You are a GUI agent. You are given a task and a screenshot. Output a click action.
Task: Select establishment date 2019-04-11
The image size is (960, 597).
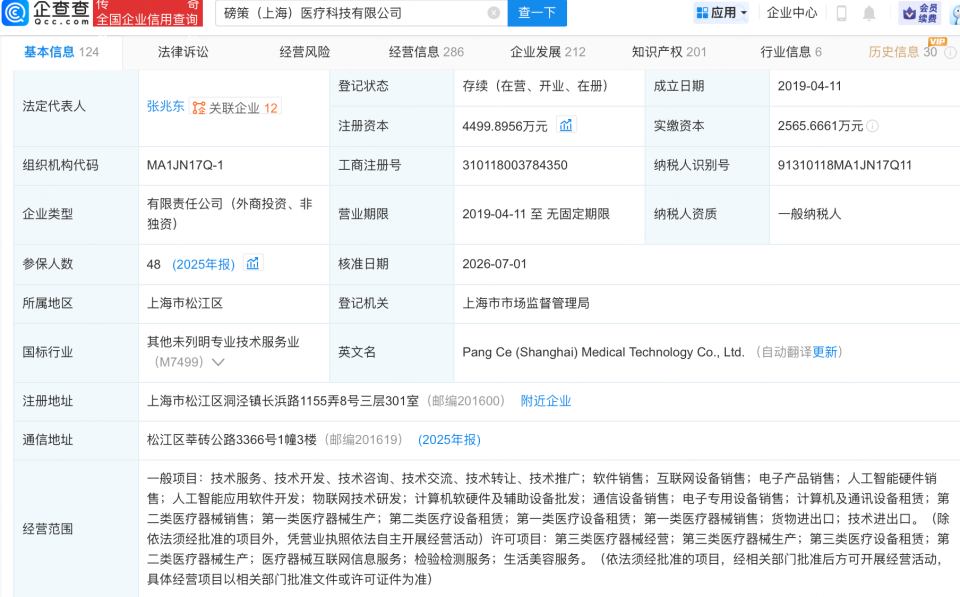(809, 86)
